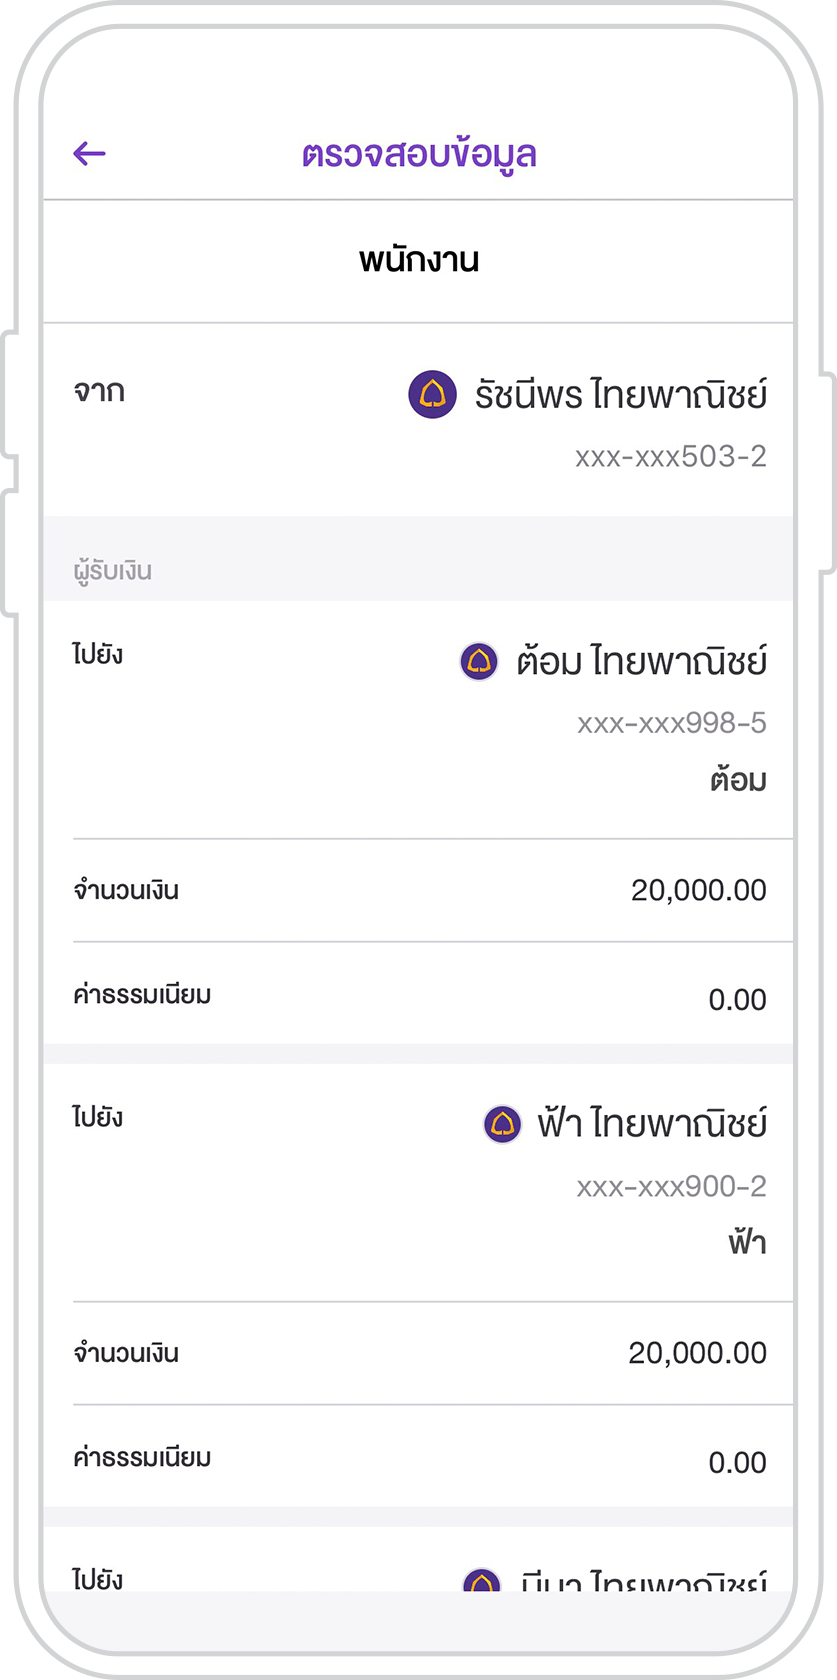Click ต้อม's 0.00 fee value
The image size is (837, 1680).
737,999
